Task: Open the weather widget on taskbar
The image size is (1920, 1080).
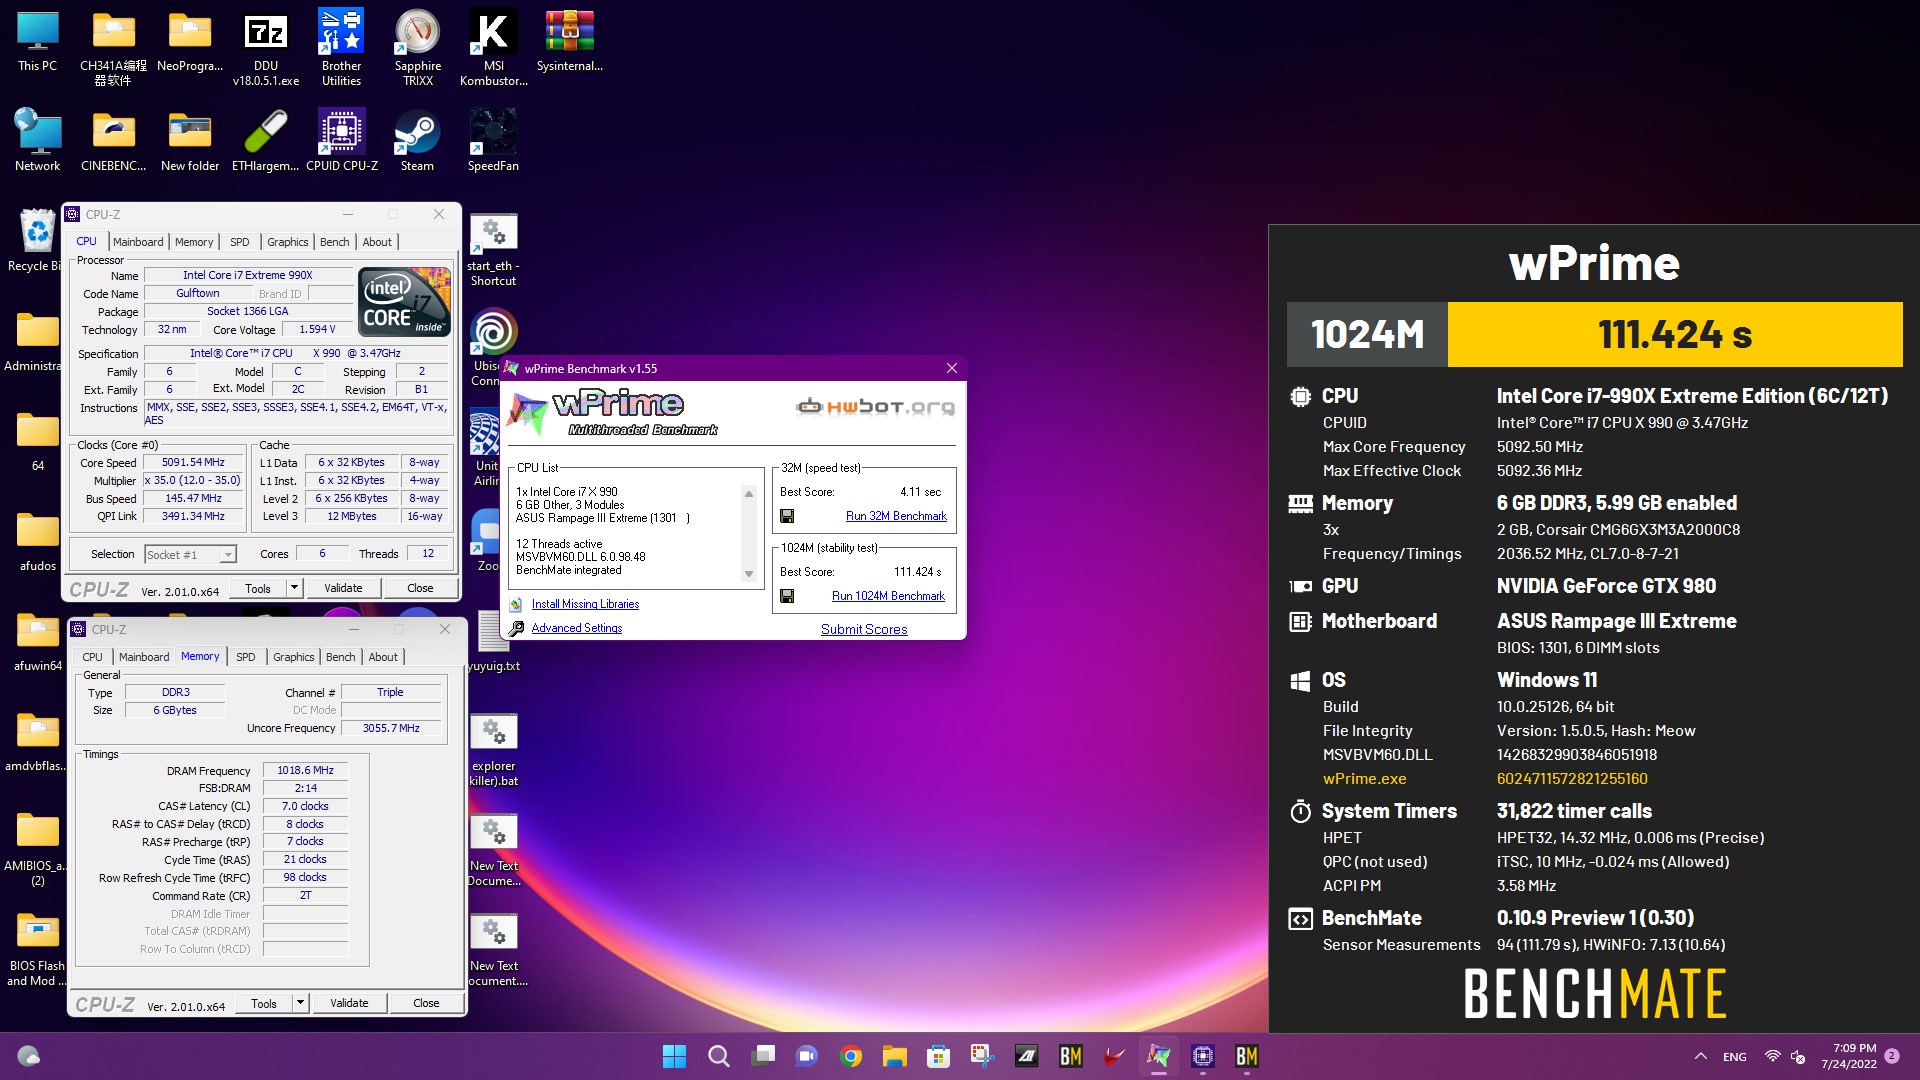Action: click(x=28, y=1056)
